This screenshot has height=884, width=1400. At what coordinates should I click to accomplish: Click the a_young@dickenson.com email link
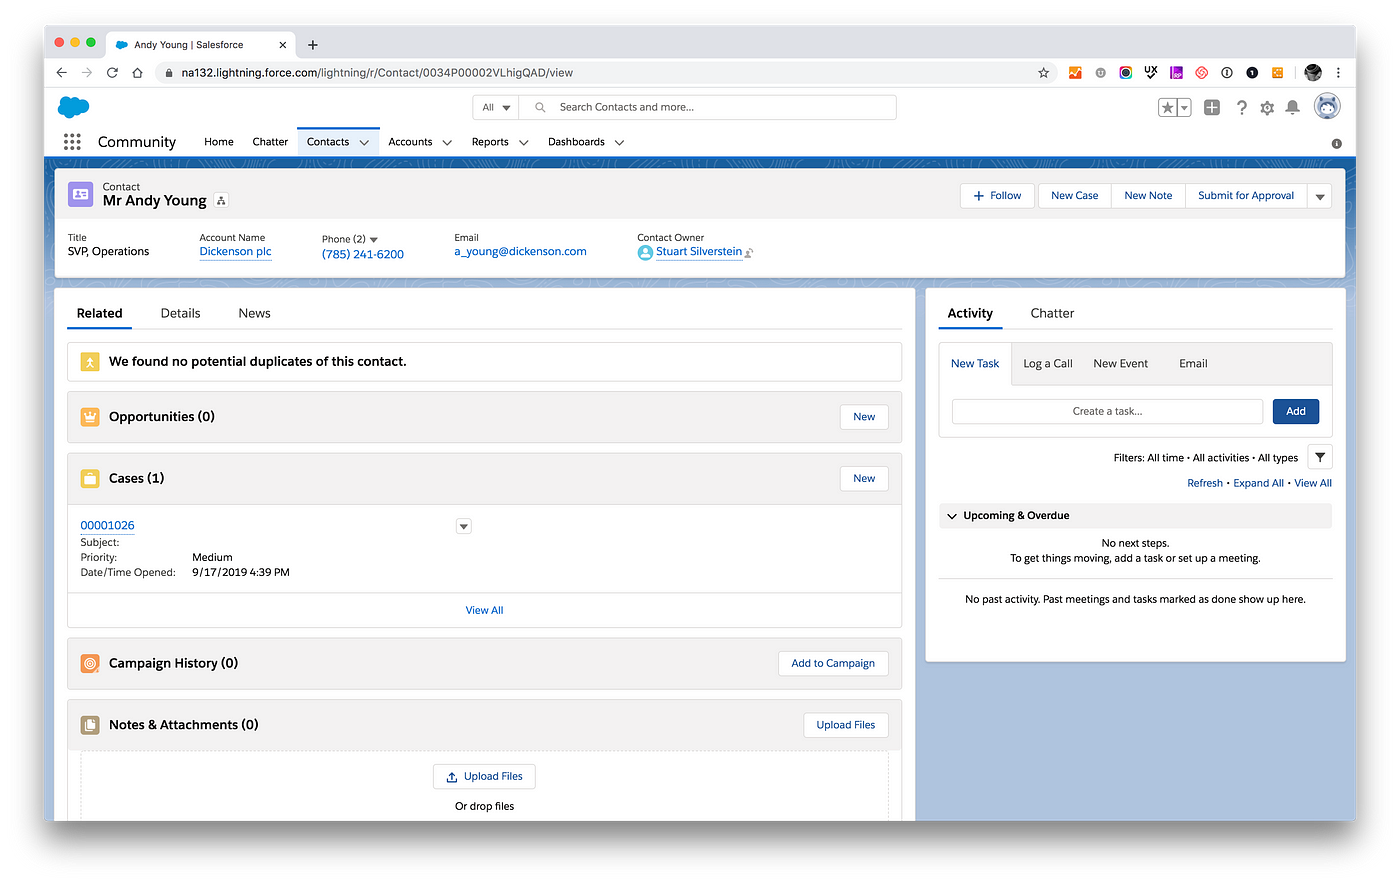click(520, 252)
